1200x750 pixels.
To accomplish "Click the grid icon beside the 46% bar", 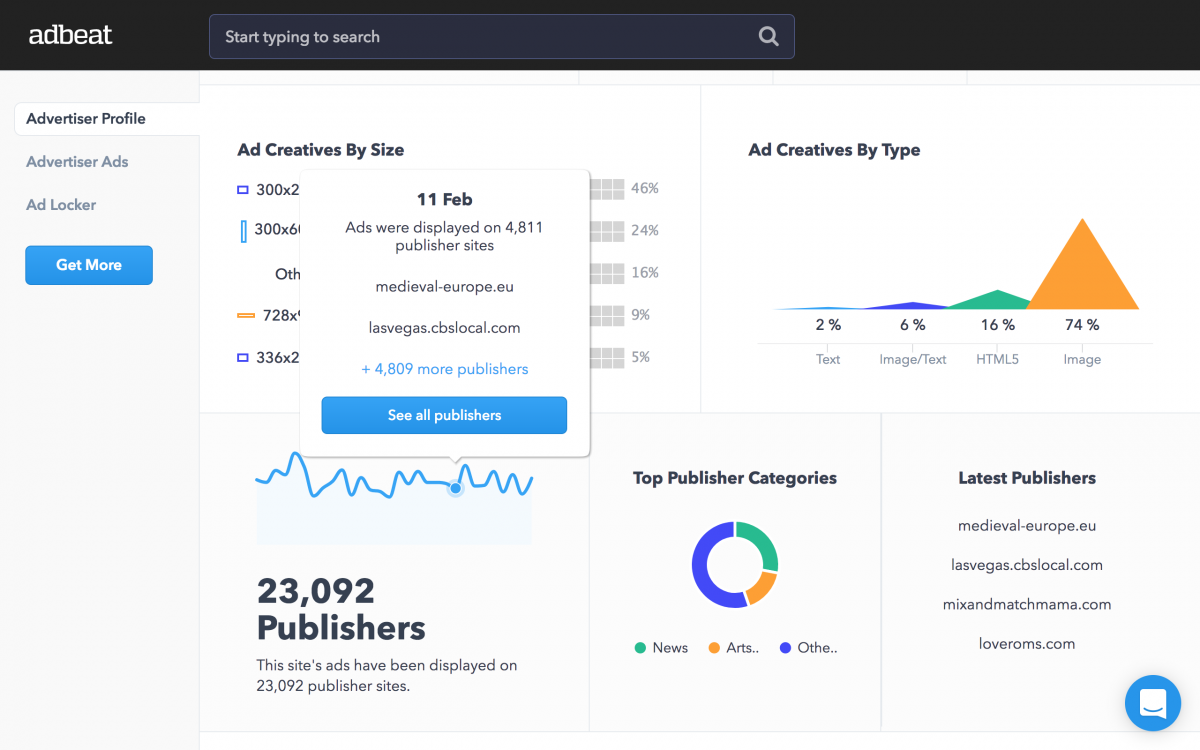I will (609, 188).
